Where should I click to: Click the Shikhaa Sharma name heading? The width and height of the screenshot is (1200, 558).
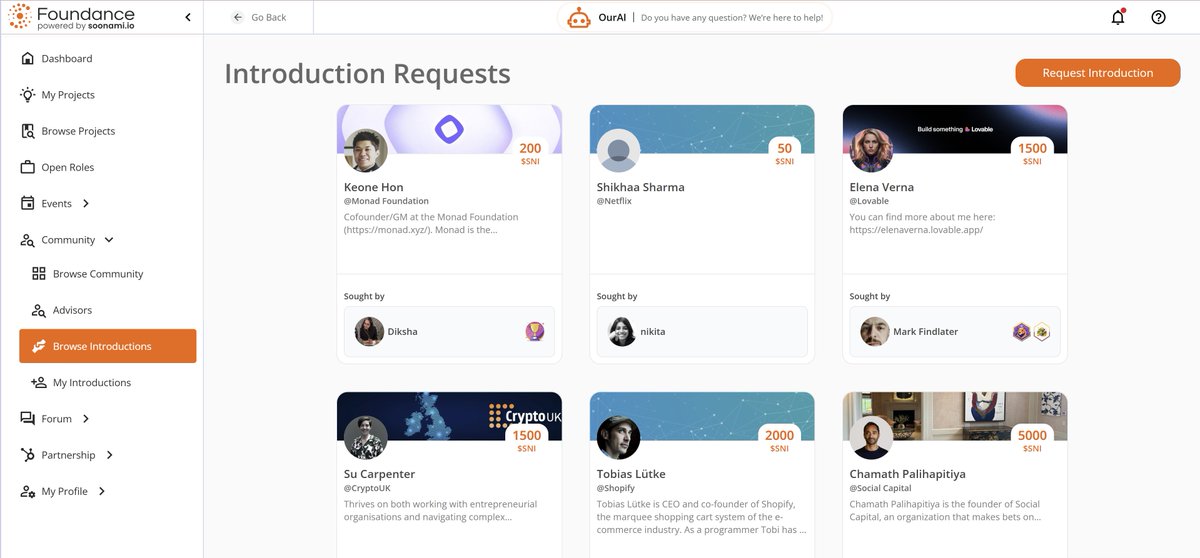641,187
